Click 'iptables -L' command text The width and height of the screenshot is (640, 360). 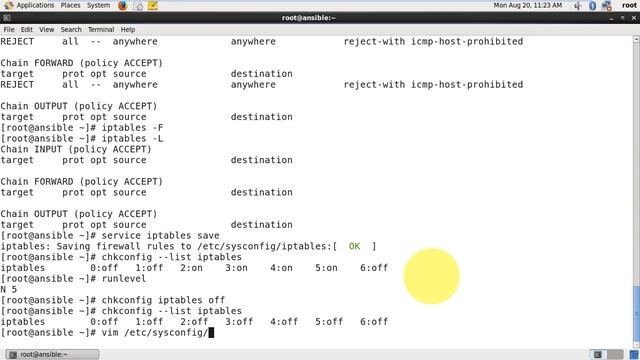pyautogui.click(x=132, y=138)
